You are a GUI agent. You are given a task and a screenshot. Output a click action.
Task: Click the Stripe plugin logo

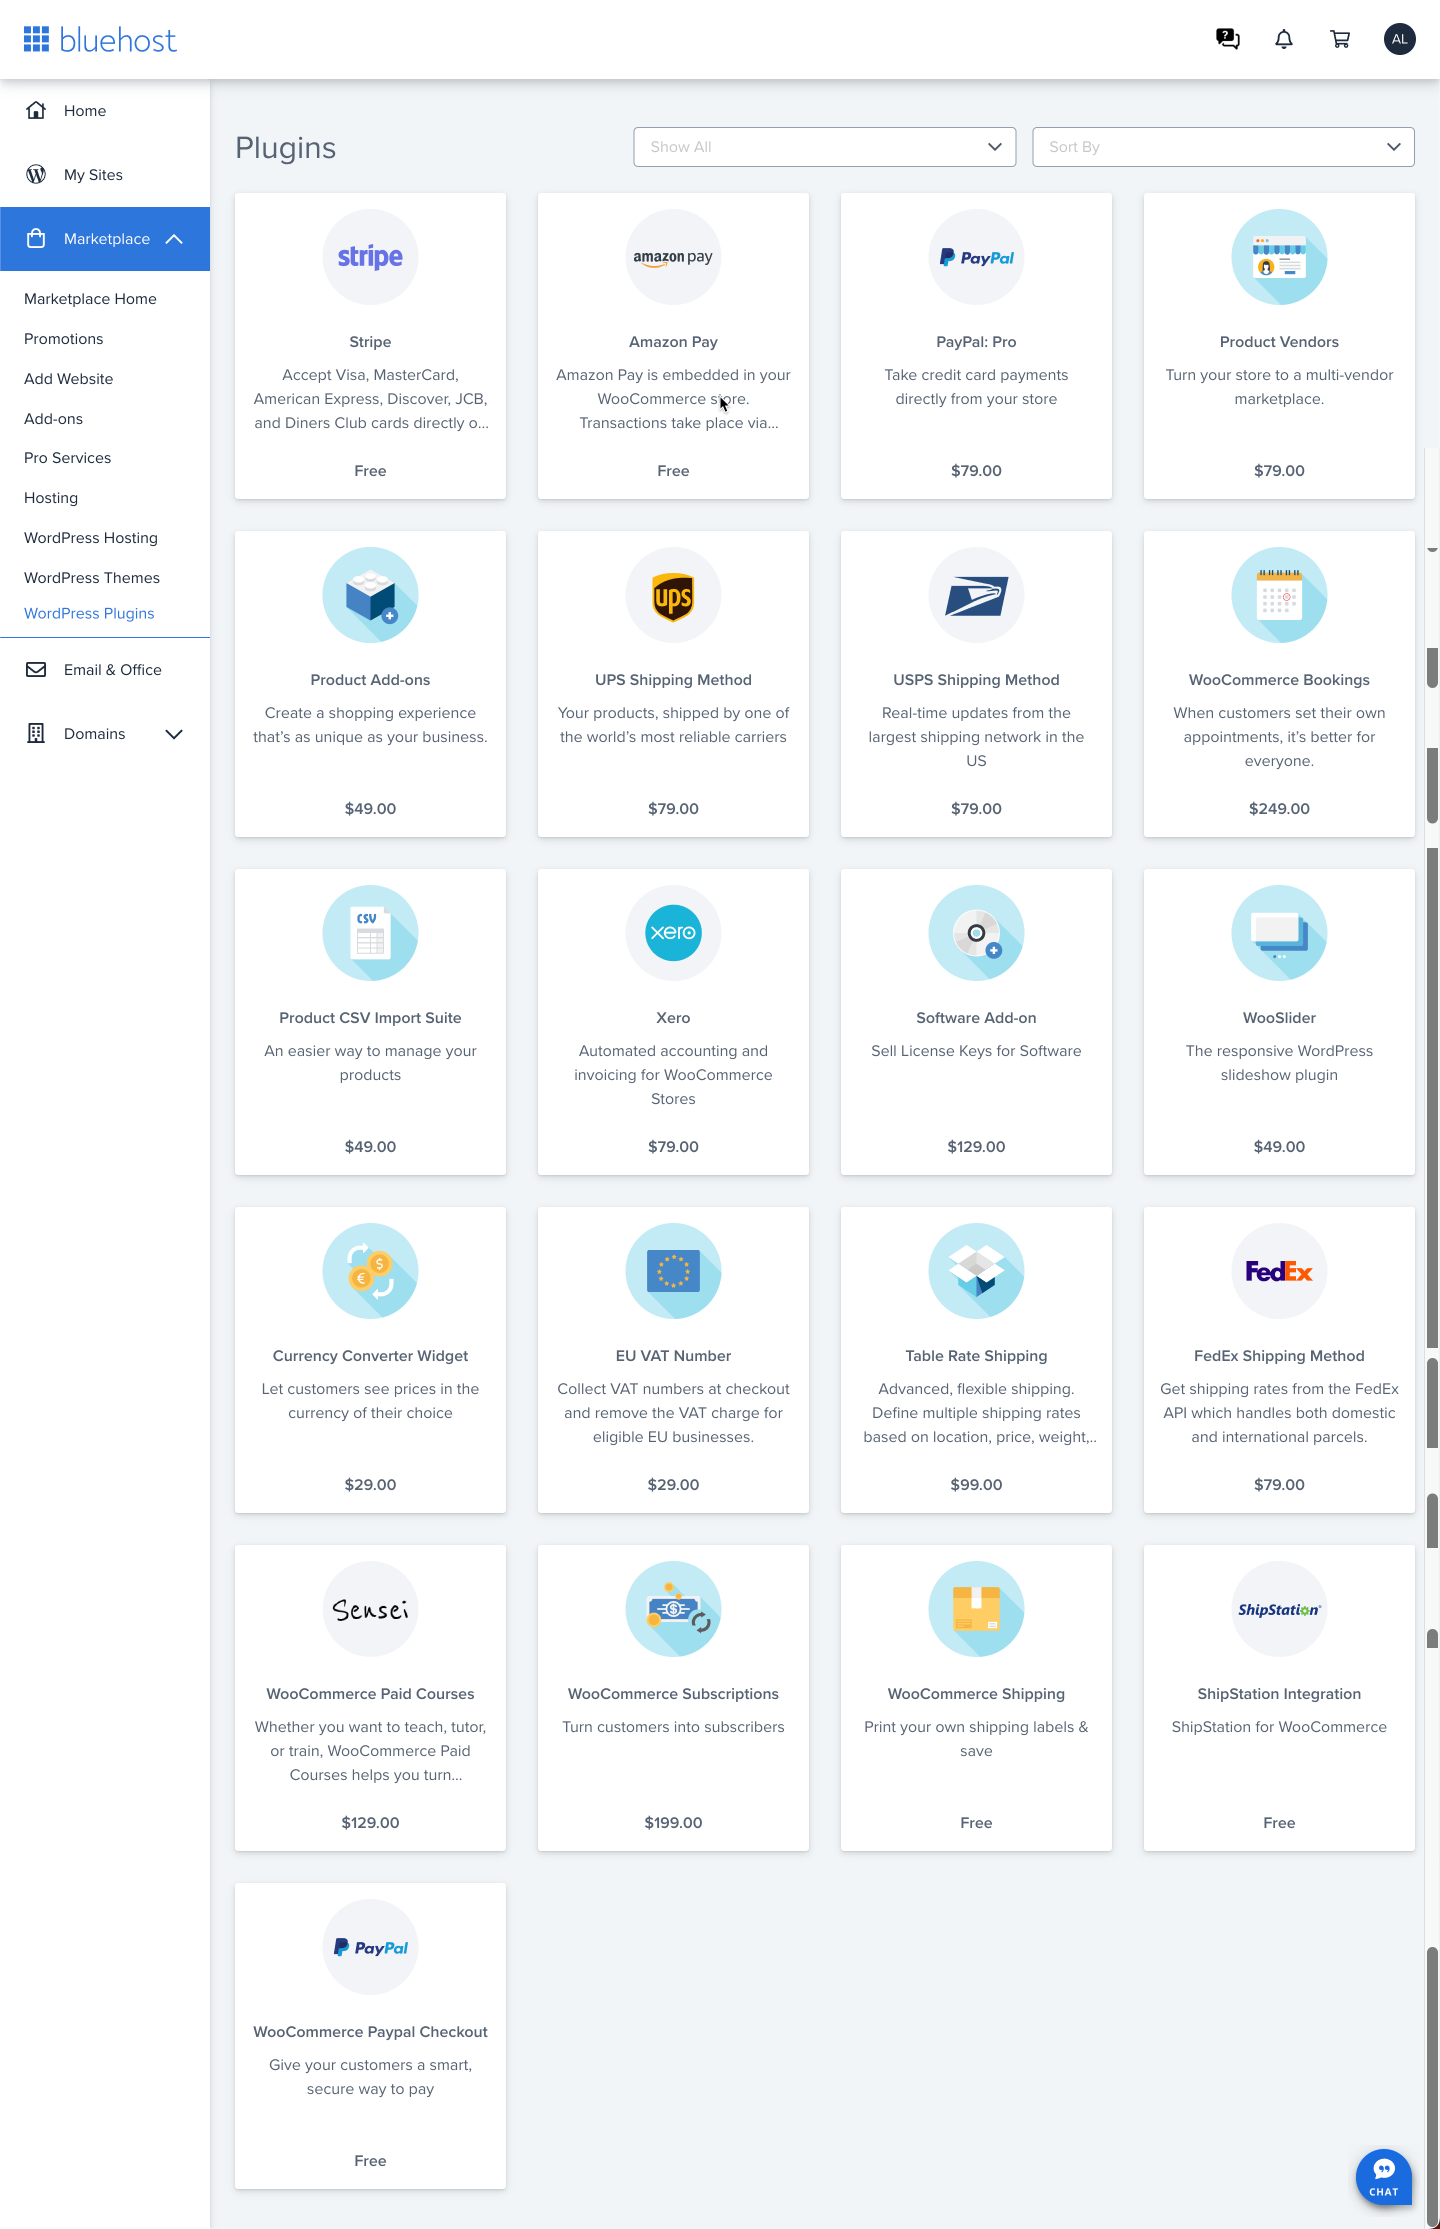point(370,257)
